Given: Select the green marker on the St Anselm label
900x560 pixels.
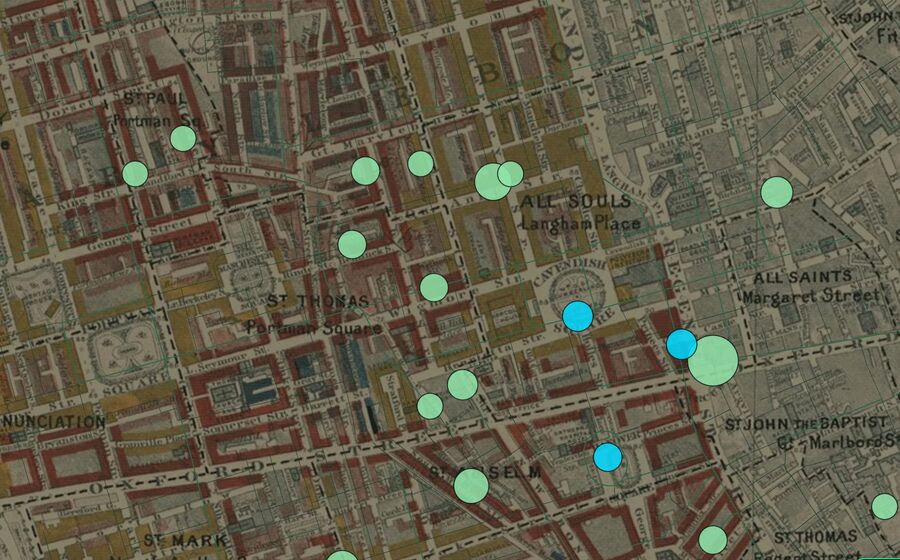Looking at the screenshot, I should point(471,486).
